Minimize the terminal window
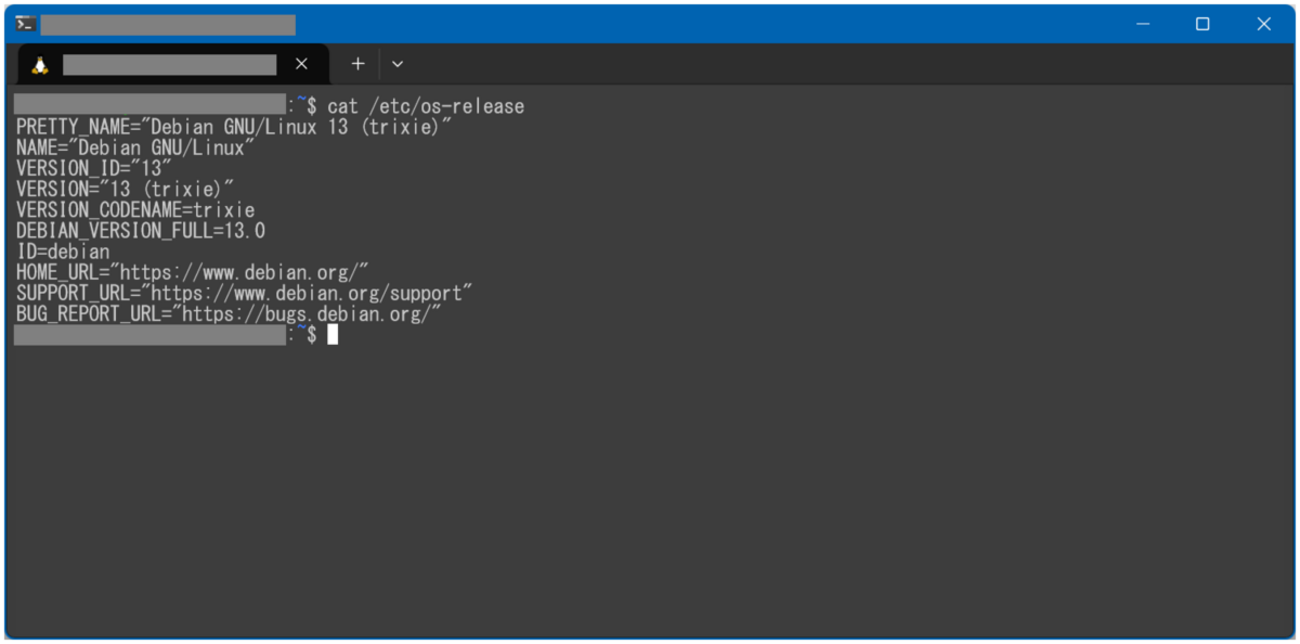Image resolution: width=1300 pixels, height=644 pixels. [1141, 23]
